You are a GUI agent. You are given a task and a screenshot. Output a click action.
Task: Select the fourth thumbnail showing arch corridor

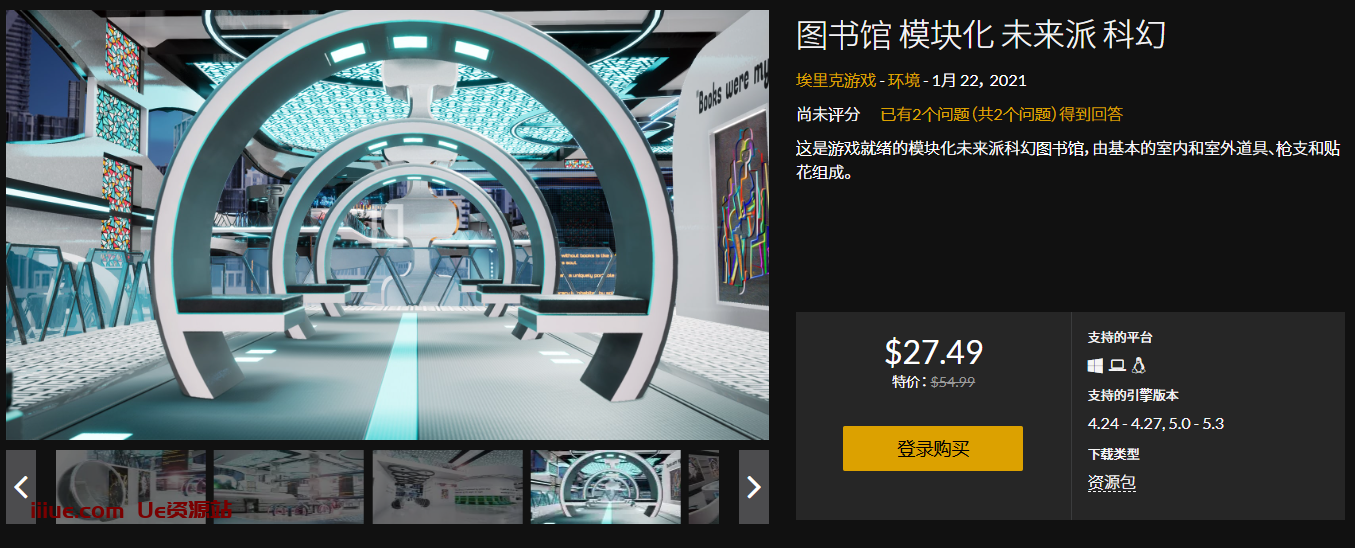tap(606, 487)
